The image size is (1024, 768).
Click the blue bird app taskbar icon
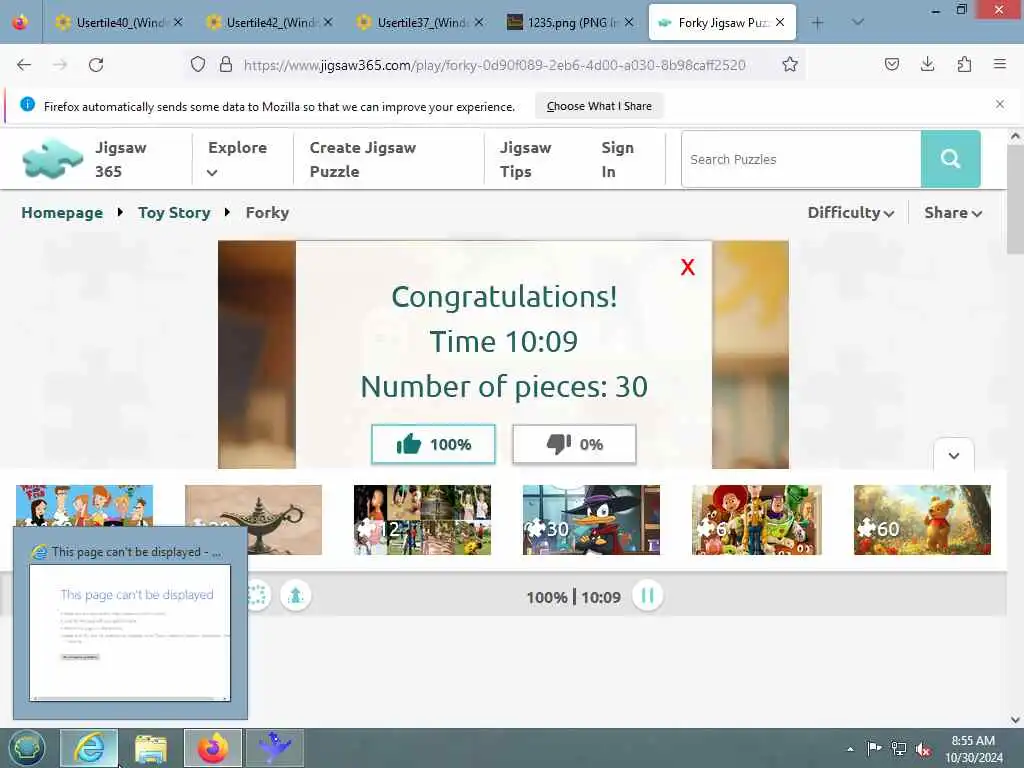[x=275, y=748]
